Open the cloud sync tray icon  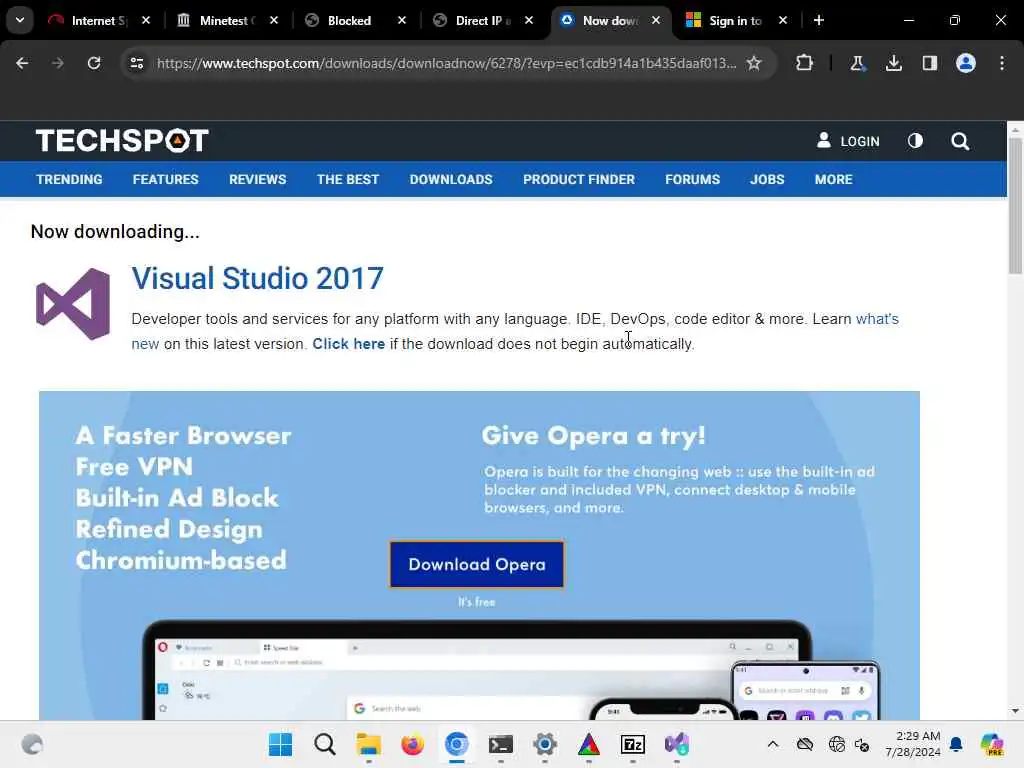tap(805, 744)
